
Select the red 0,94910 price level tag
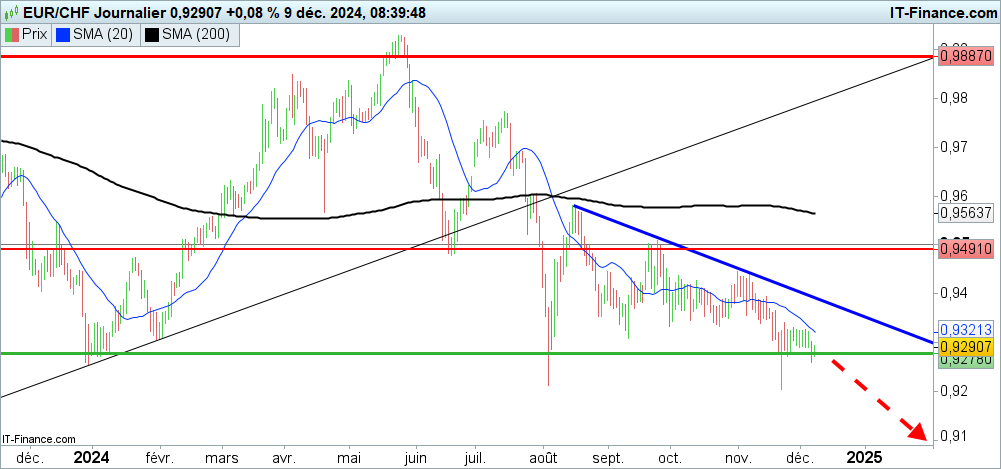[x=964, y=246]
